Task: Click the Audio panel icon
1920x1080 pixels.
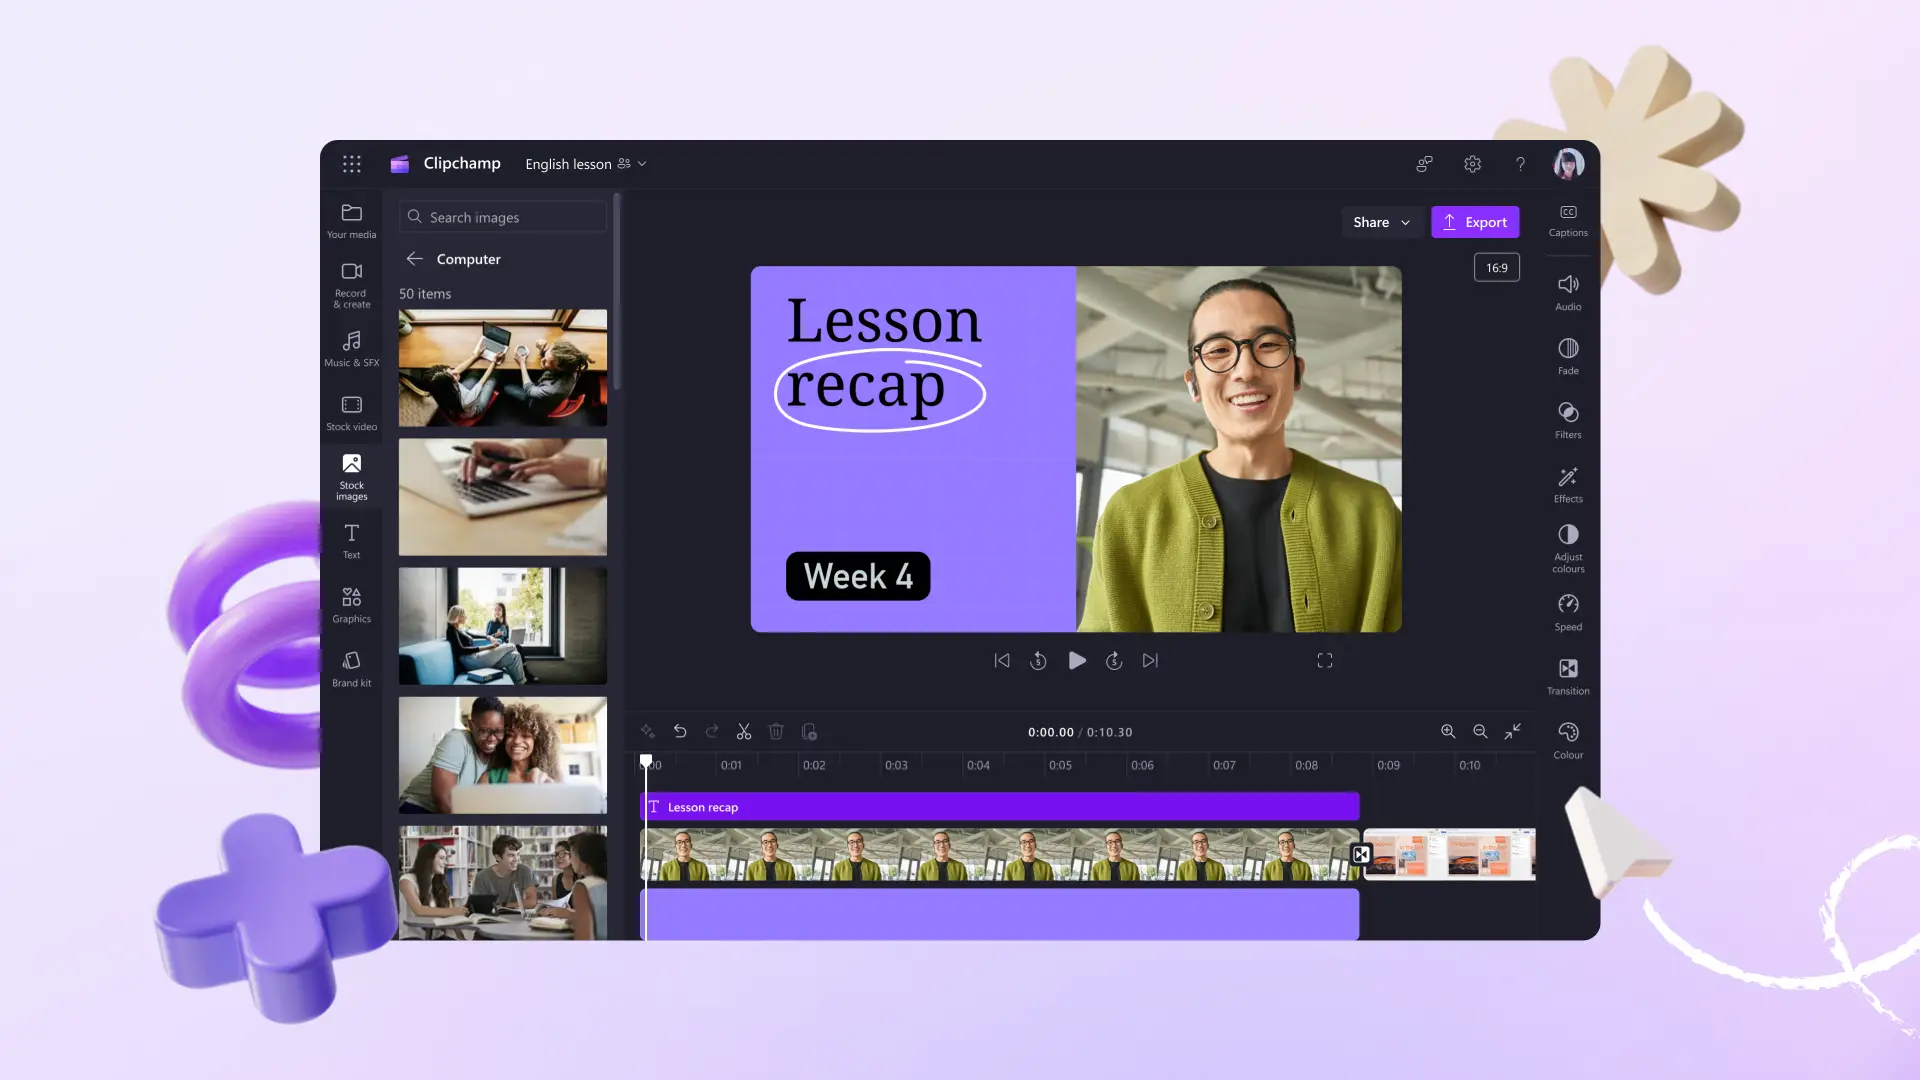Action: point(1568,290)
